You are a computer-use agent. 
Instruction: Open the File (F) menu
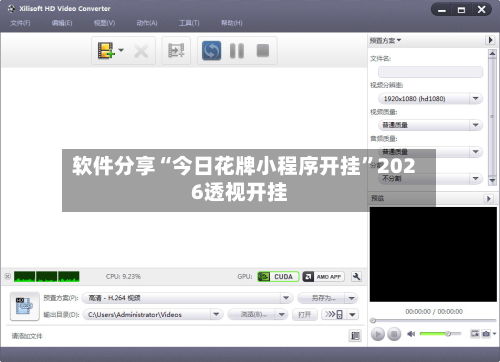click(x=20, y=23)
